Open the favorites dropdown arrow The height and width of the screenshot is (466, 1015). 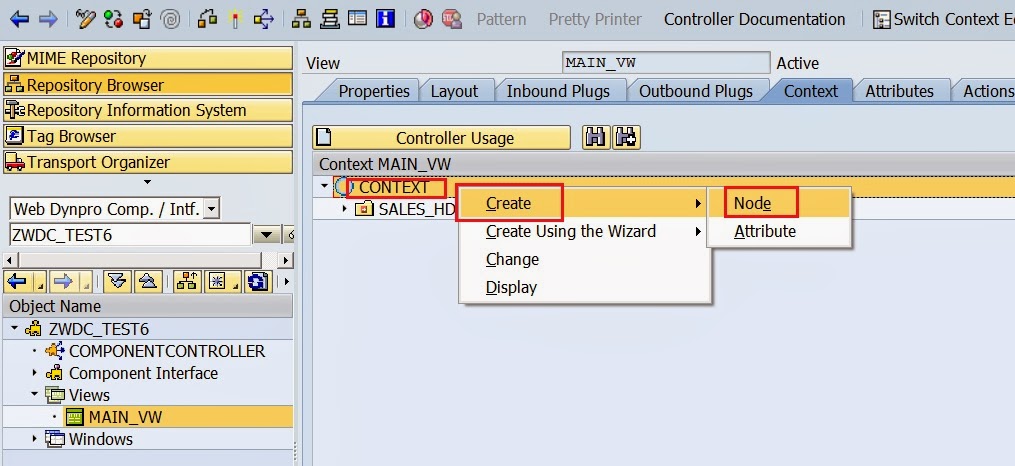pos(237,283)
